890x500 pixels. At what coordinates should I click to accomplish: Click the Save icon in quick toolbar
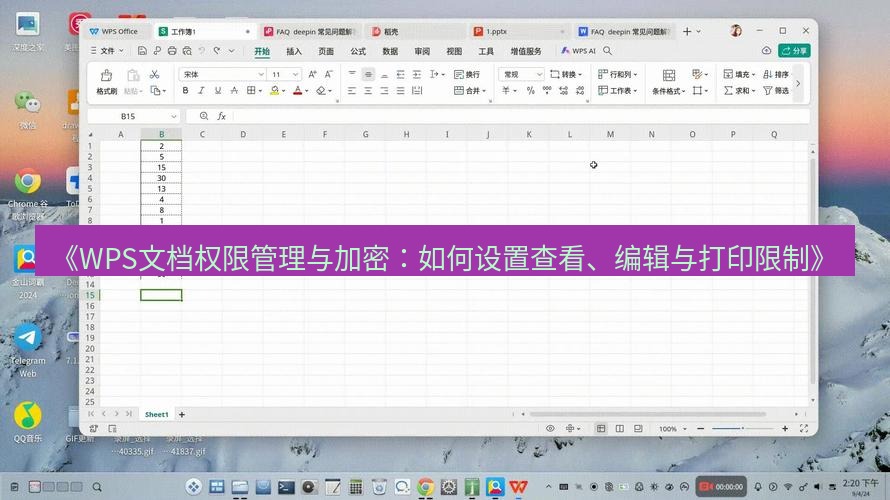coord(142,51)
